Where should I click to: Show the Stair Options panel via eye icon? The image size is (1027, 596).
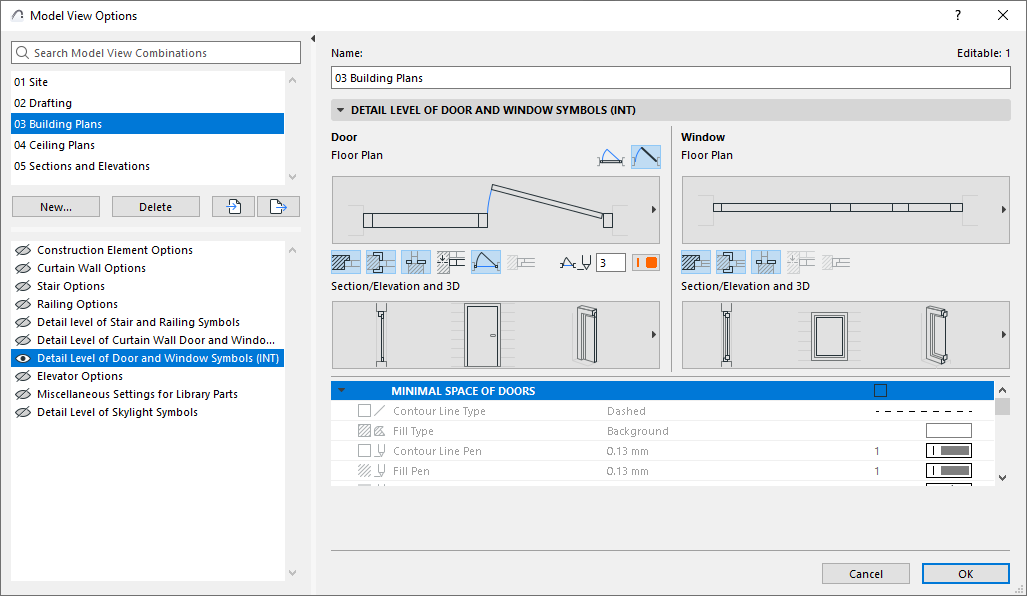[21, 286]
